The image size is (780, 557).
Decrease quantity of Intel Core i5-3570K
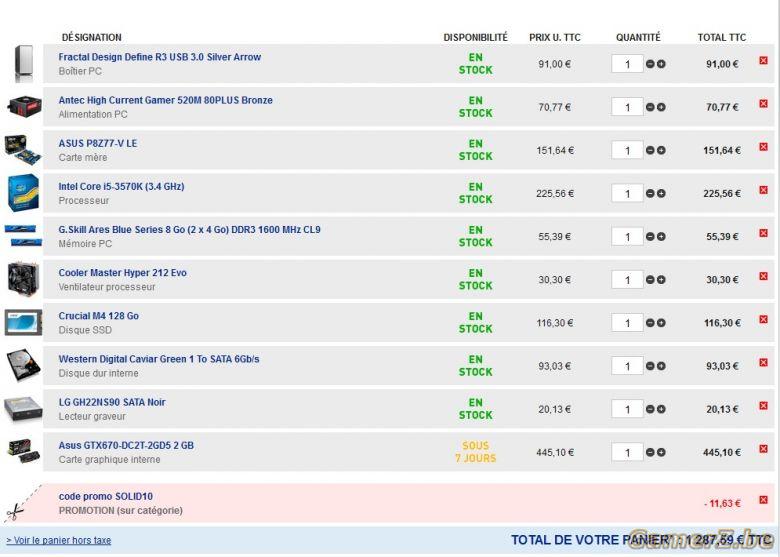(x=650, y=193)
